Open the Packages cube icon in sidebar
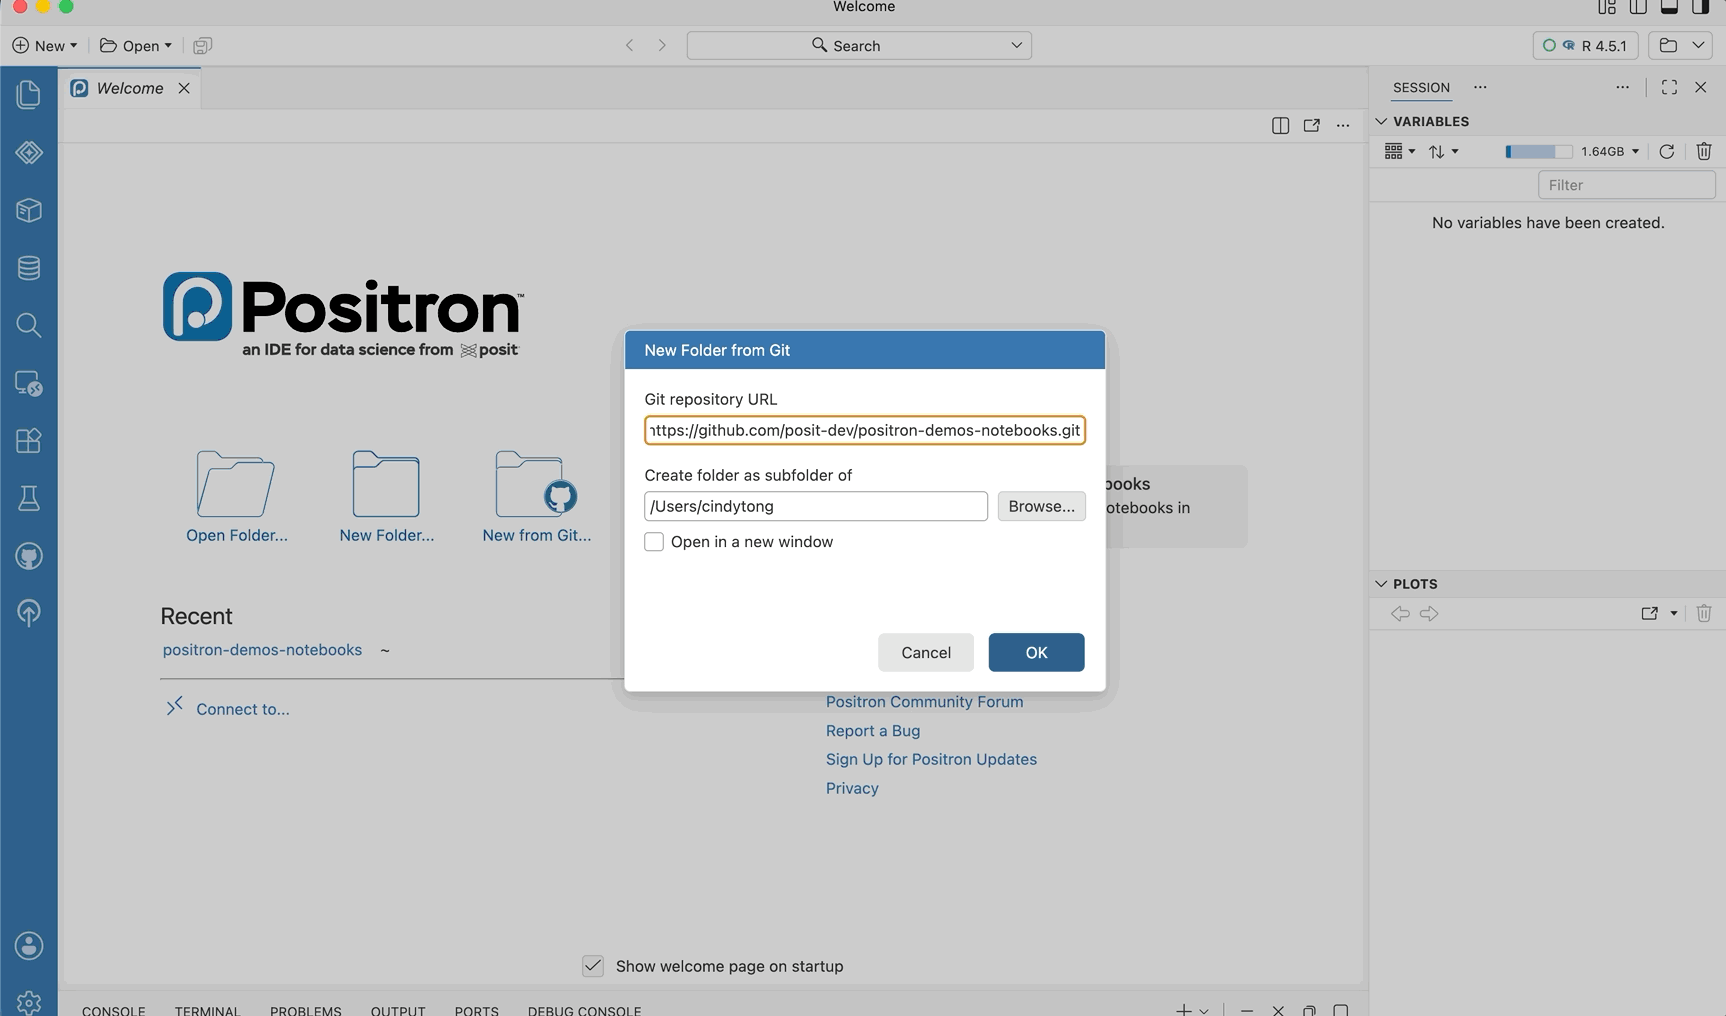Viewport: 1726px width, 1016px height. click(x=29, y=210)
